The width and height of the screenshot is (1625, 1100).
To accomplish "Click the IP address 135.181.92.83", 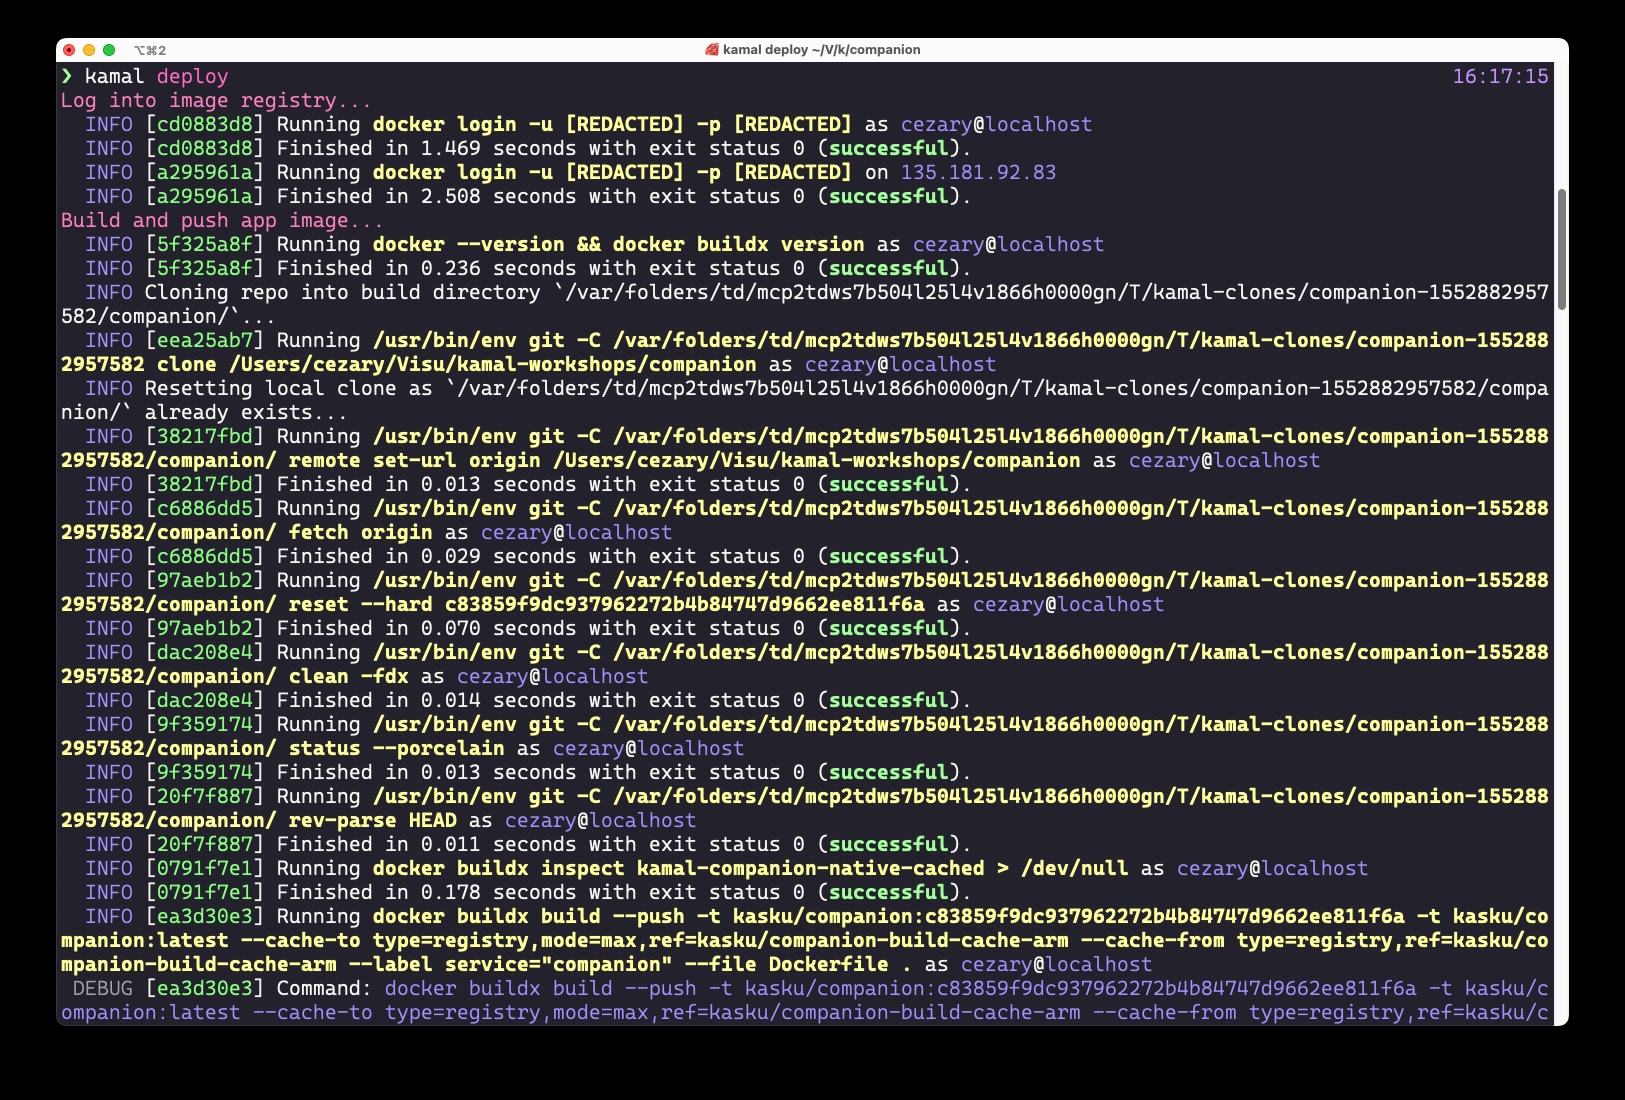I will (978, 172).
